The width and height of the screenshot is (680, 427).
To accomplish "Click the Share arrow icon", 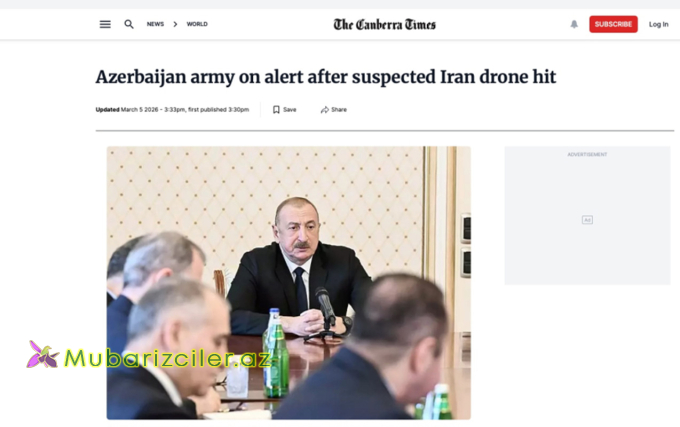I will point(324,110).
